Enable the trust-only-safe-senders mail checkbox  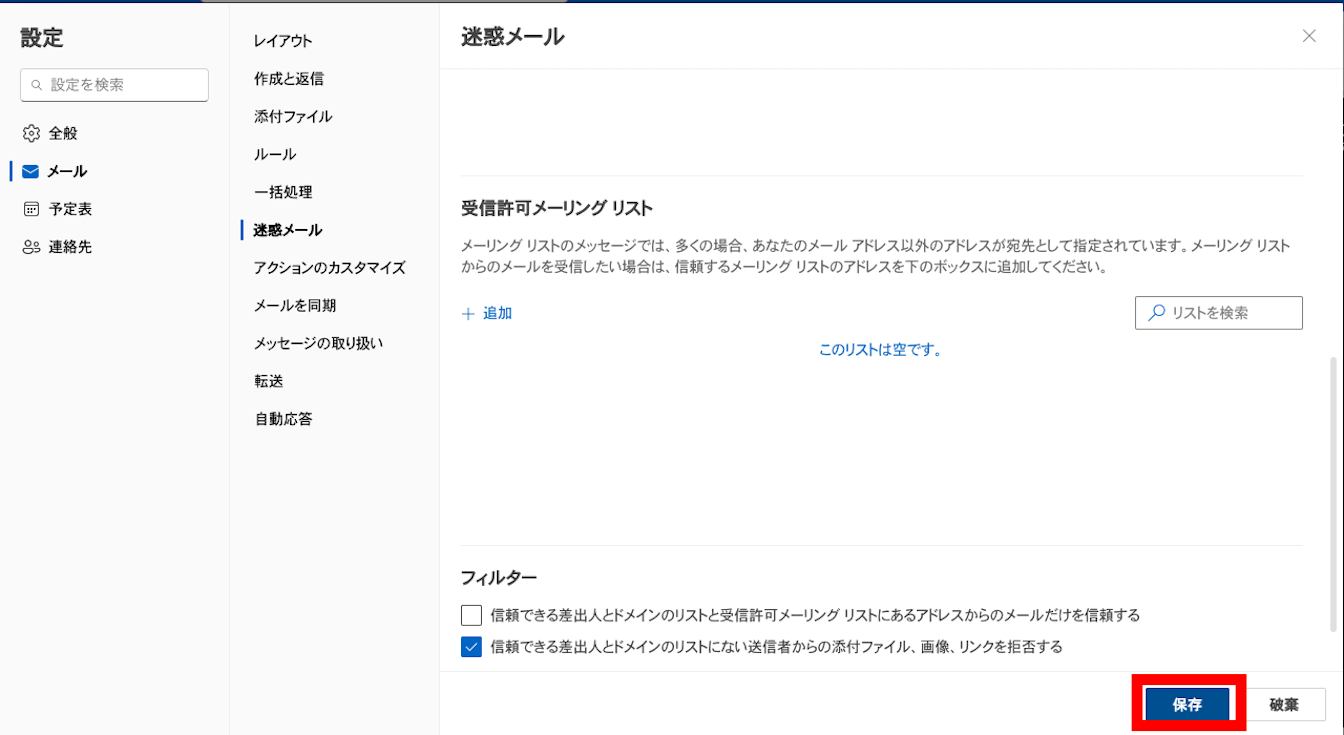[471, 615]
